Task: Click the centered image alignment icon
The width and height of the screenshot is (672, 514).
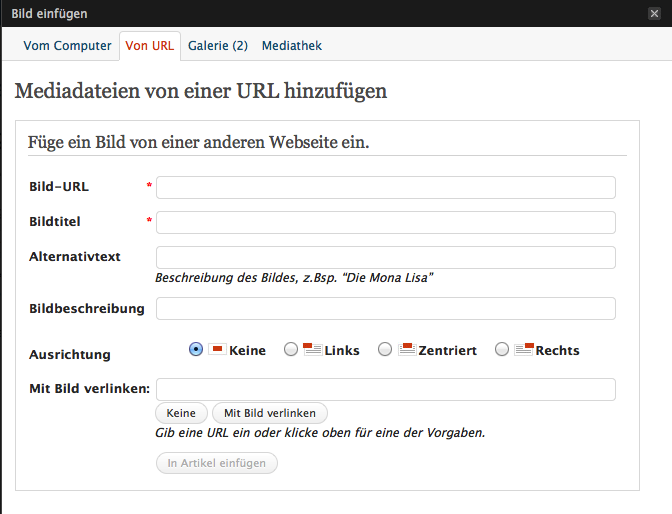Action: [x=406, y=349]
